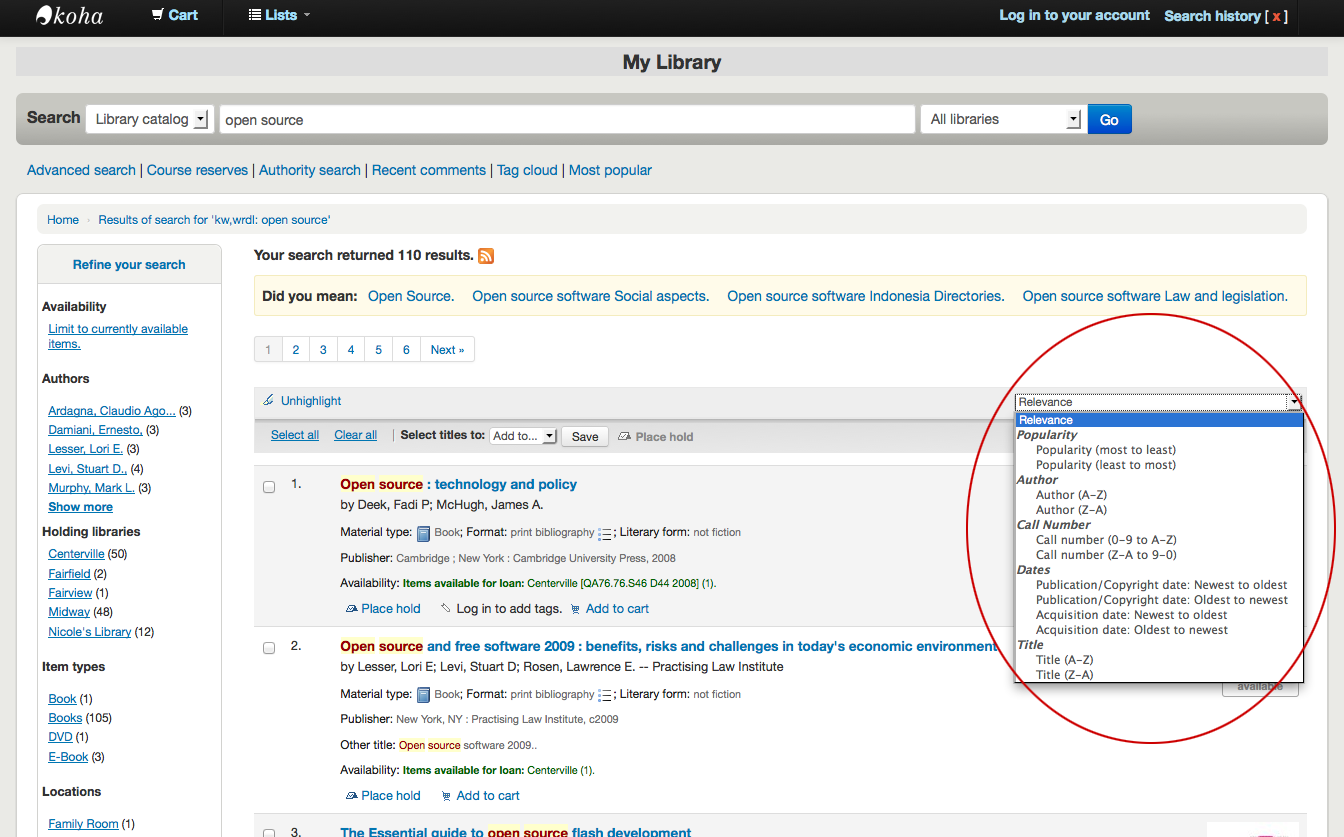Check the checkbox for result 1
Viewport: 1344px width, 837px height.
pyautogui.click(x=268, y=486)
